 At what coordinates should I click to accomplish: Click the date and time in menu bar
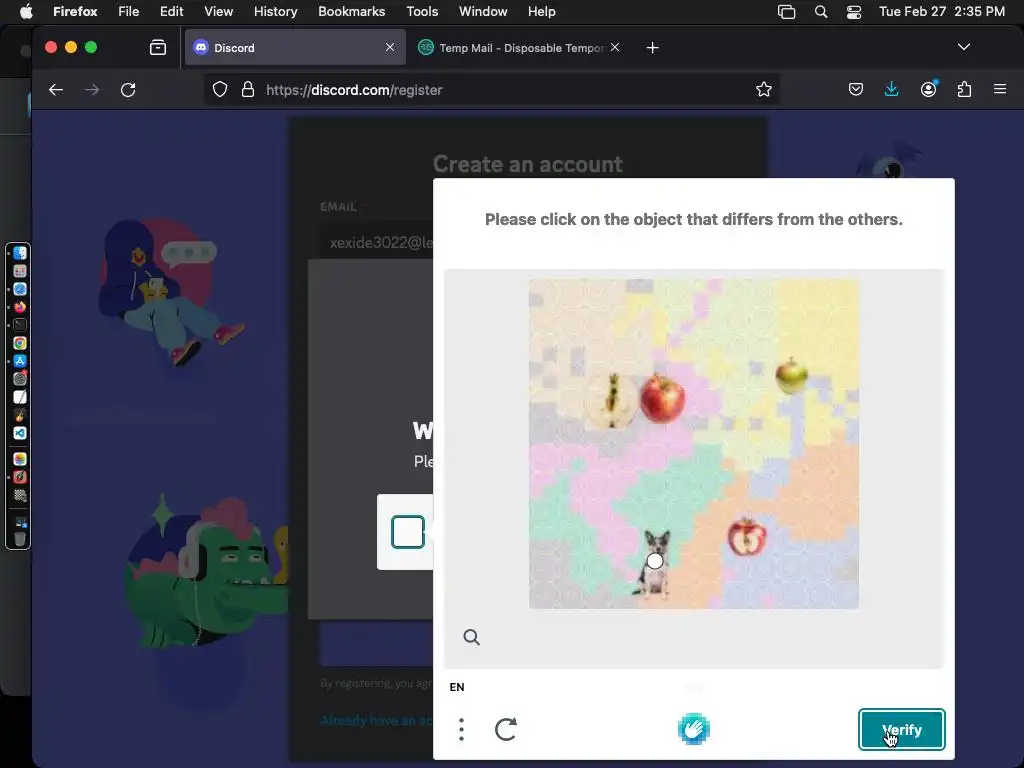point(941,11)
